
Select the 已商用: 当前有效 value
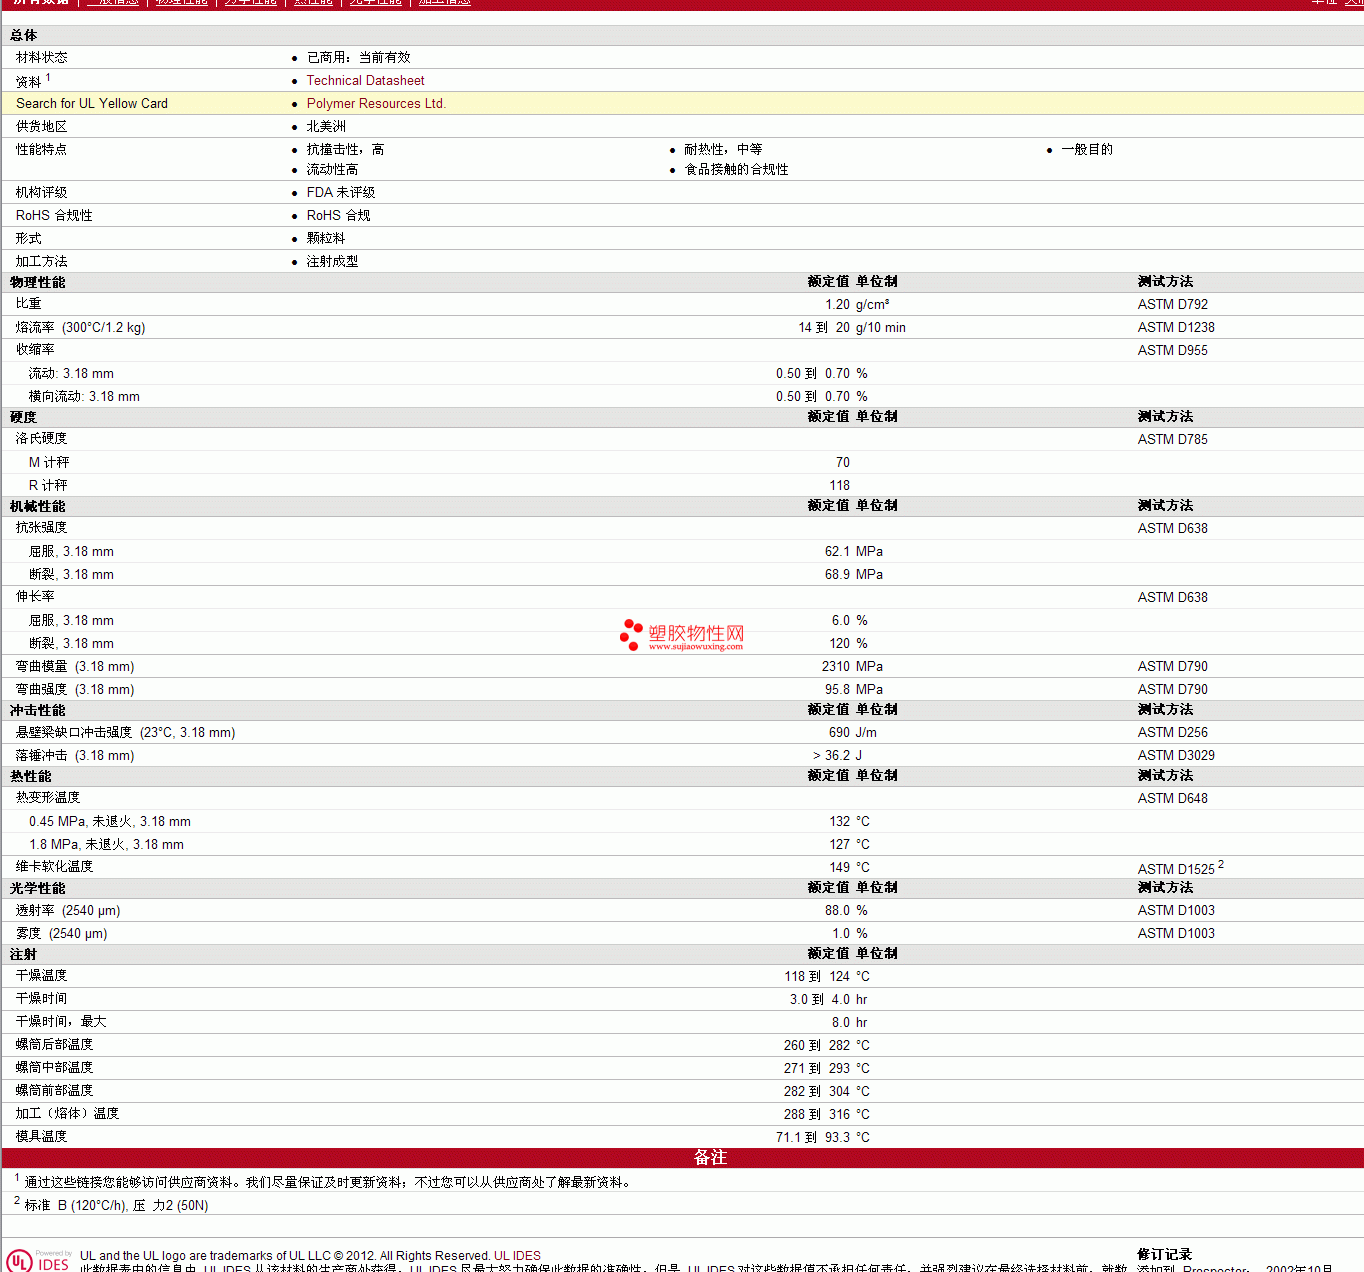pos(359,58)
